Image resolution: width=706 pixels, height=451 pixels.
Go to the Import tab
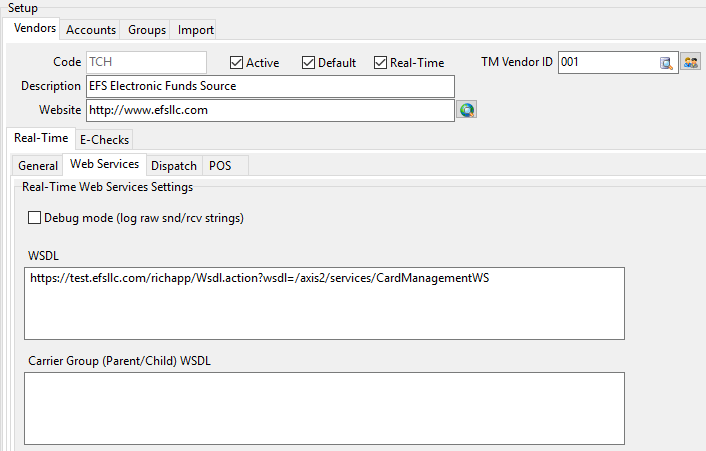195,30
